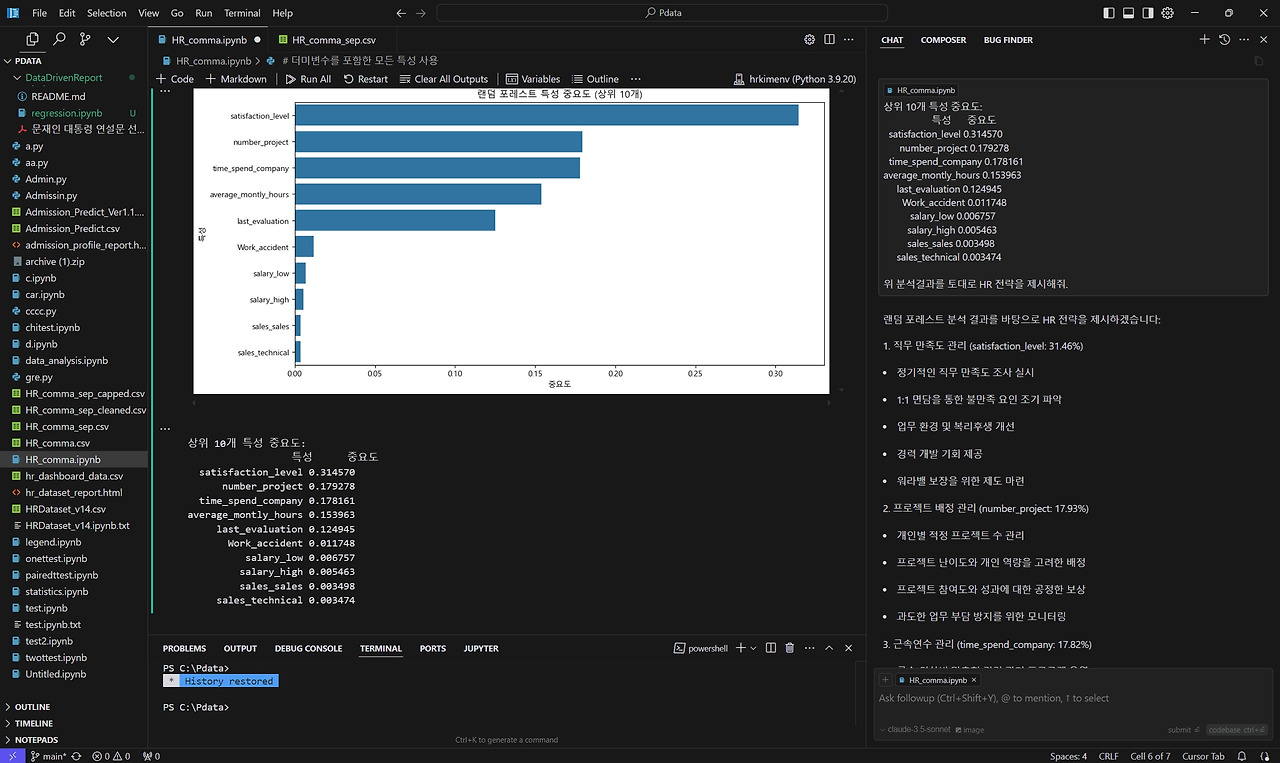Viewport: 1280px width, 763px height.
Task: Toggle the secondary sidebar layout button
Action: (x=1148, y=13)
